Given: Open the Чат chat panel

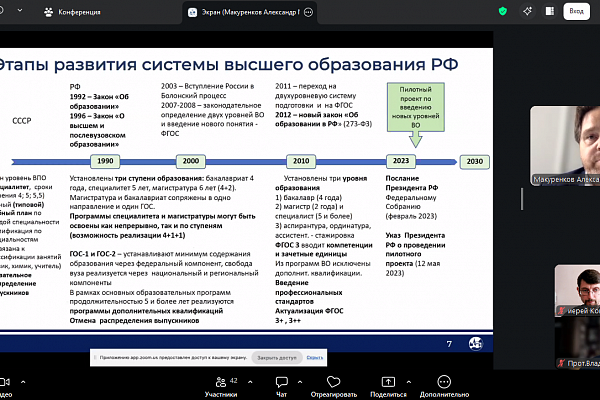Looking at the screenshot, I should pos(281,387).
